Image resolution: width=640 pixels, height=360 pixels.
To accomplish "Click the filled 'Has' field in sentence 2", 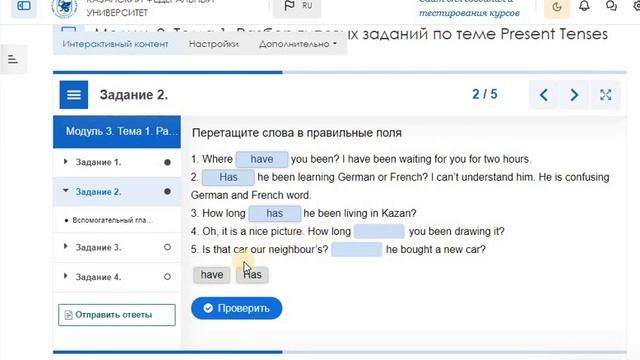I will 228,177.
